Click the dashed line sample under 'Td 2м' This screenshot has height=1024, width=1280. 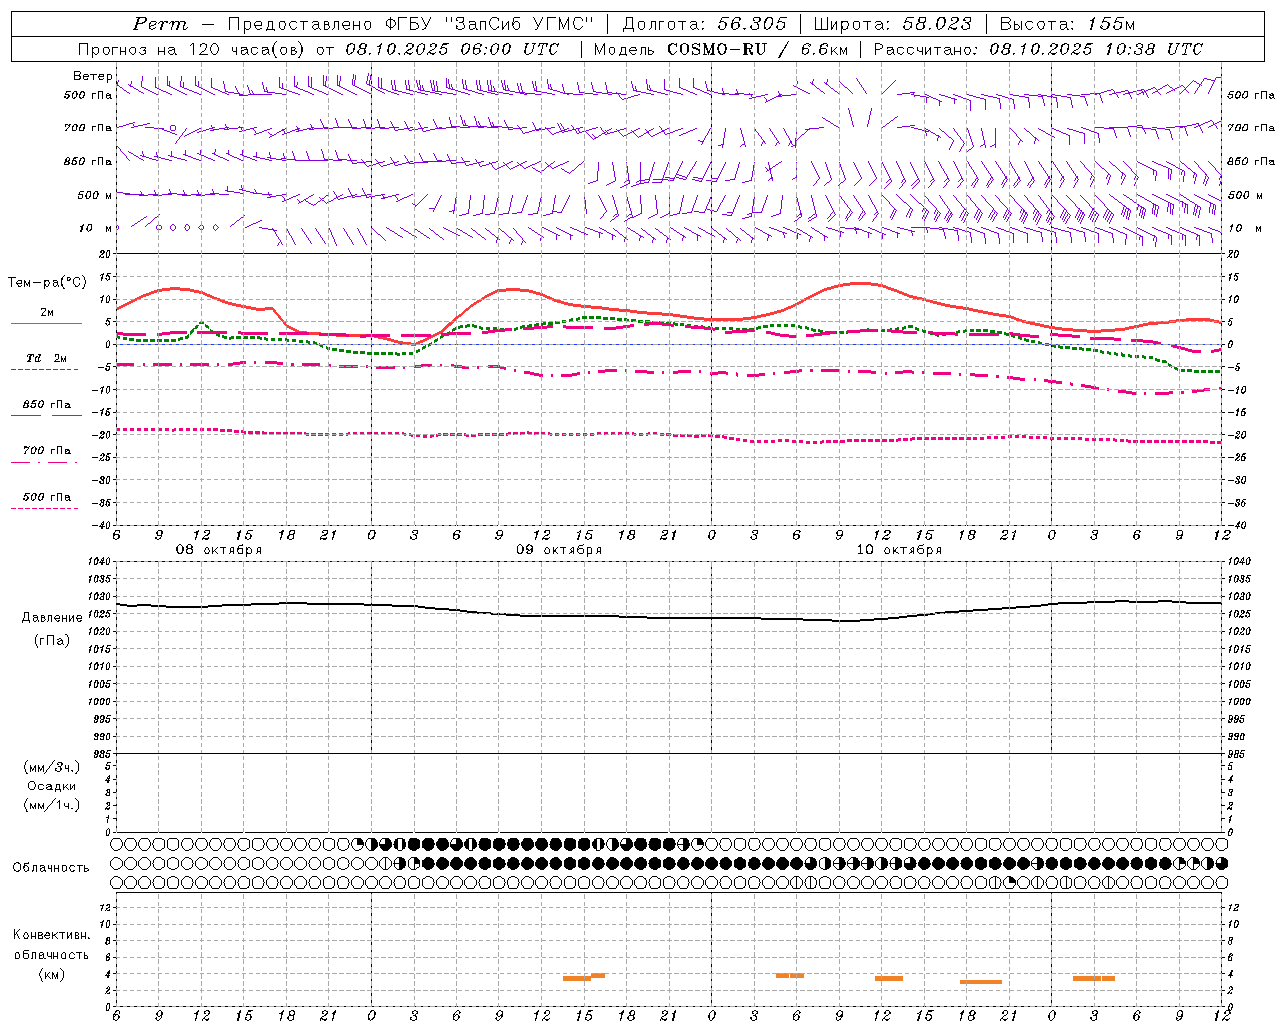45,370
